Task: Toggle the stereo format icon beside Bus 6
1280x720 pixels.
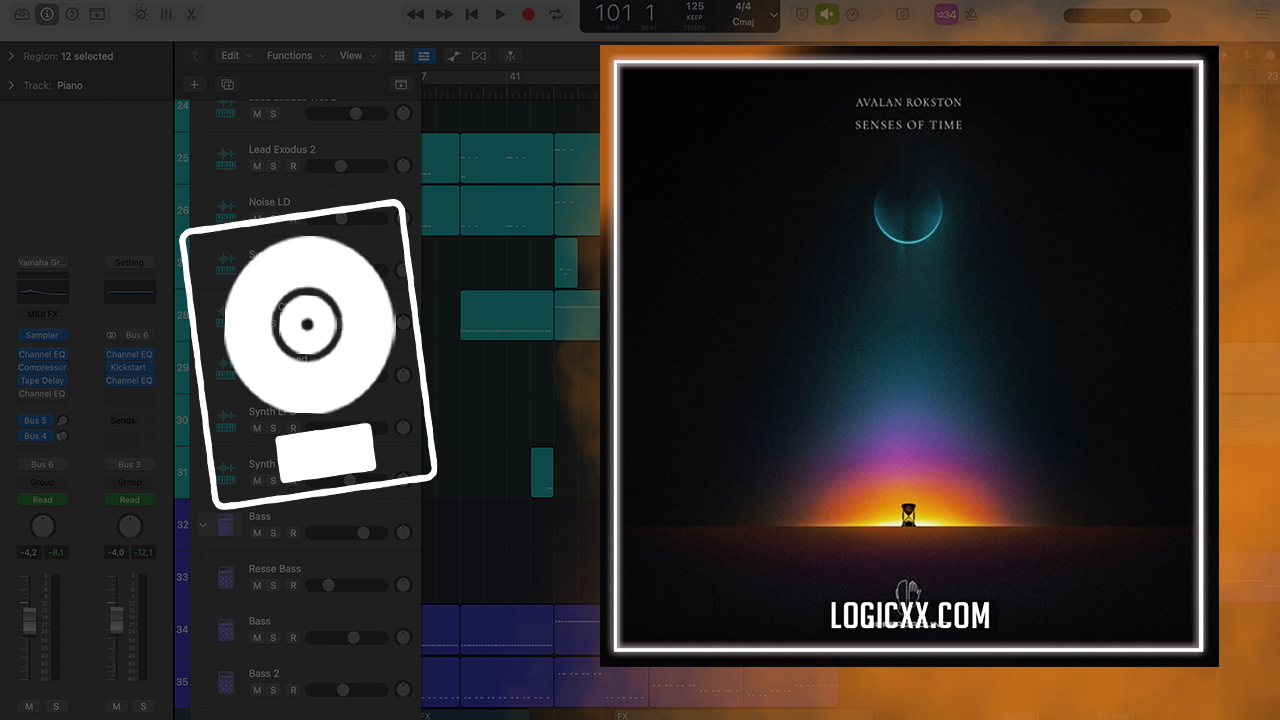Action: click(x=111, y=335)
